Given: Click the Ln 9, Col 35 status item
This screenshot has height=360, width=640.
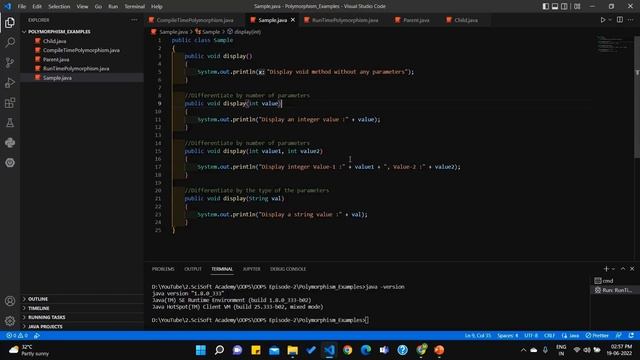Looking at the screenshot, I should click(x=478, y=336).
